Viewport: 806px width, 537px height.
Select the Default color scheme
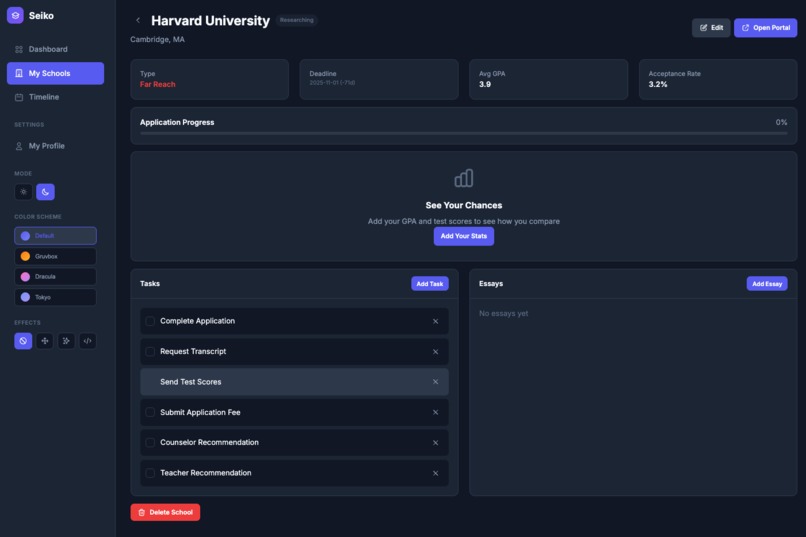[56, 236]
